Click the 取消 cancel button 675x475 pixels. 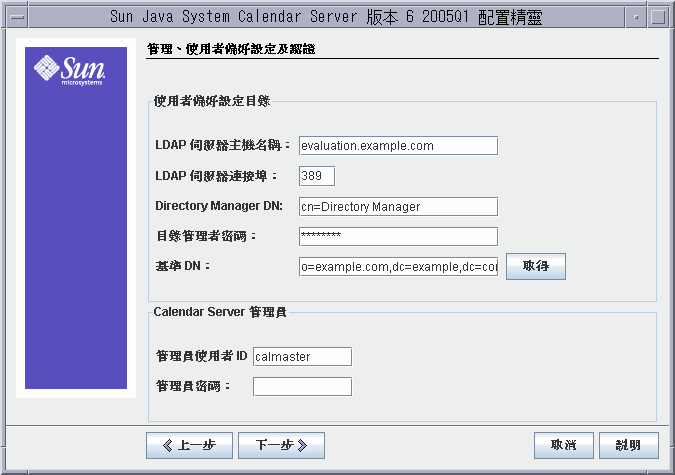tap(564, 445)
